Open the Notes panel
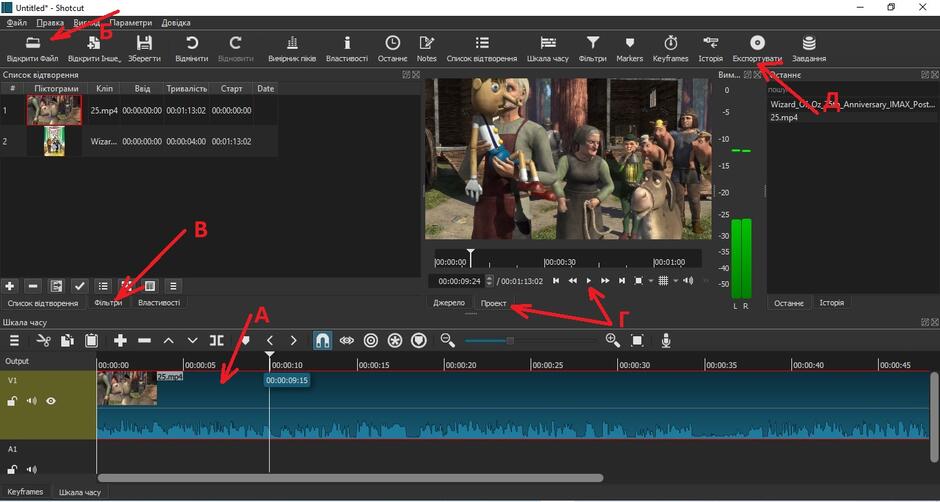 tap(426, 49)
